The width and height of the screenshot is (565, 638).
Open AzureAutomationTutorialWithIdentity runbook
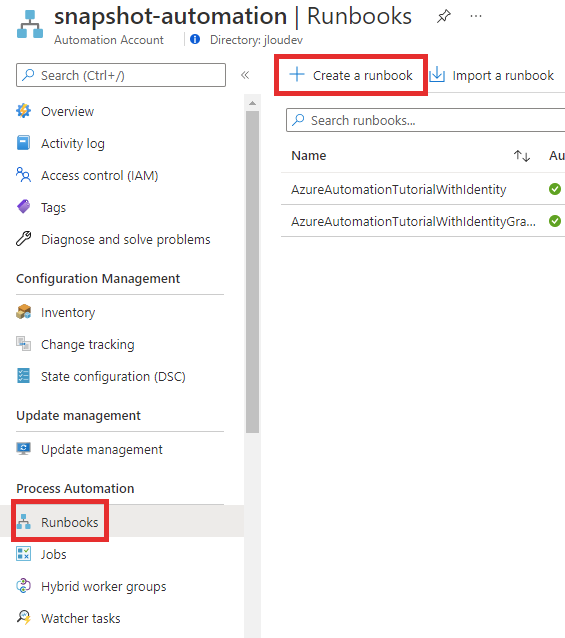pos(399,190)
